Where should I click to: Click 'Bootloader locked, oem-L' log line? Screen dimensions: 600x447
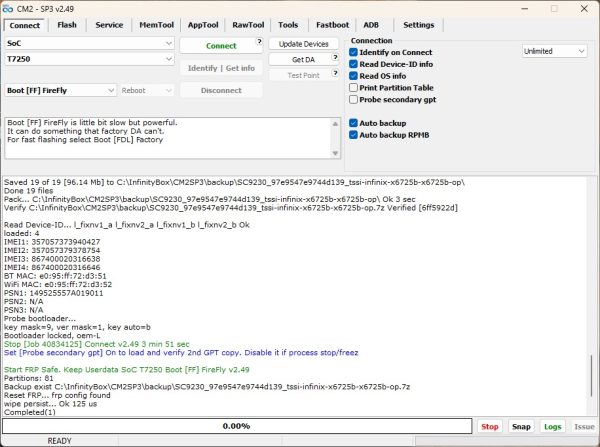point(52,336)
